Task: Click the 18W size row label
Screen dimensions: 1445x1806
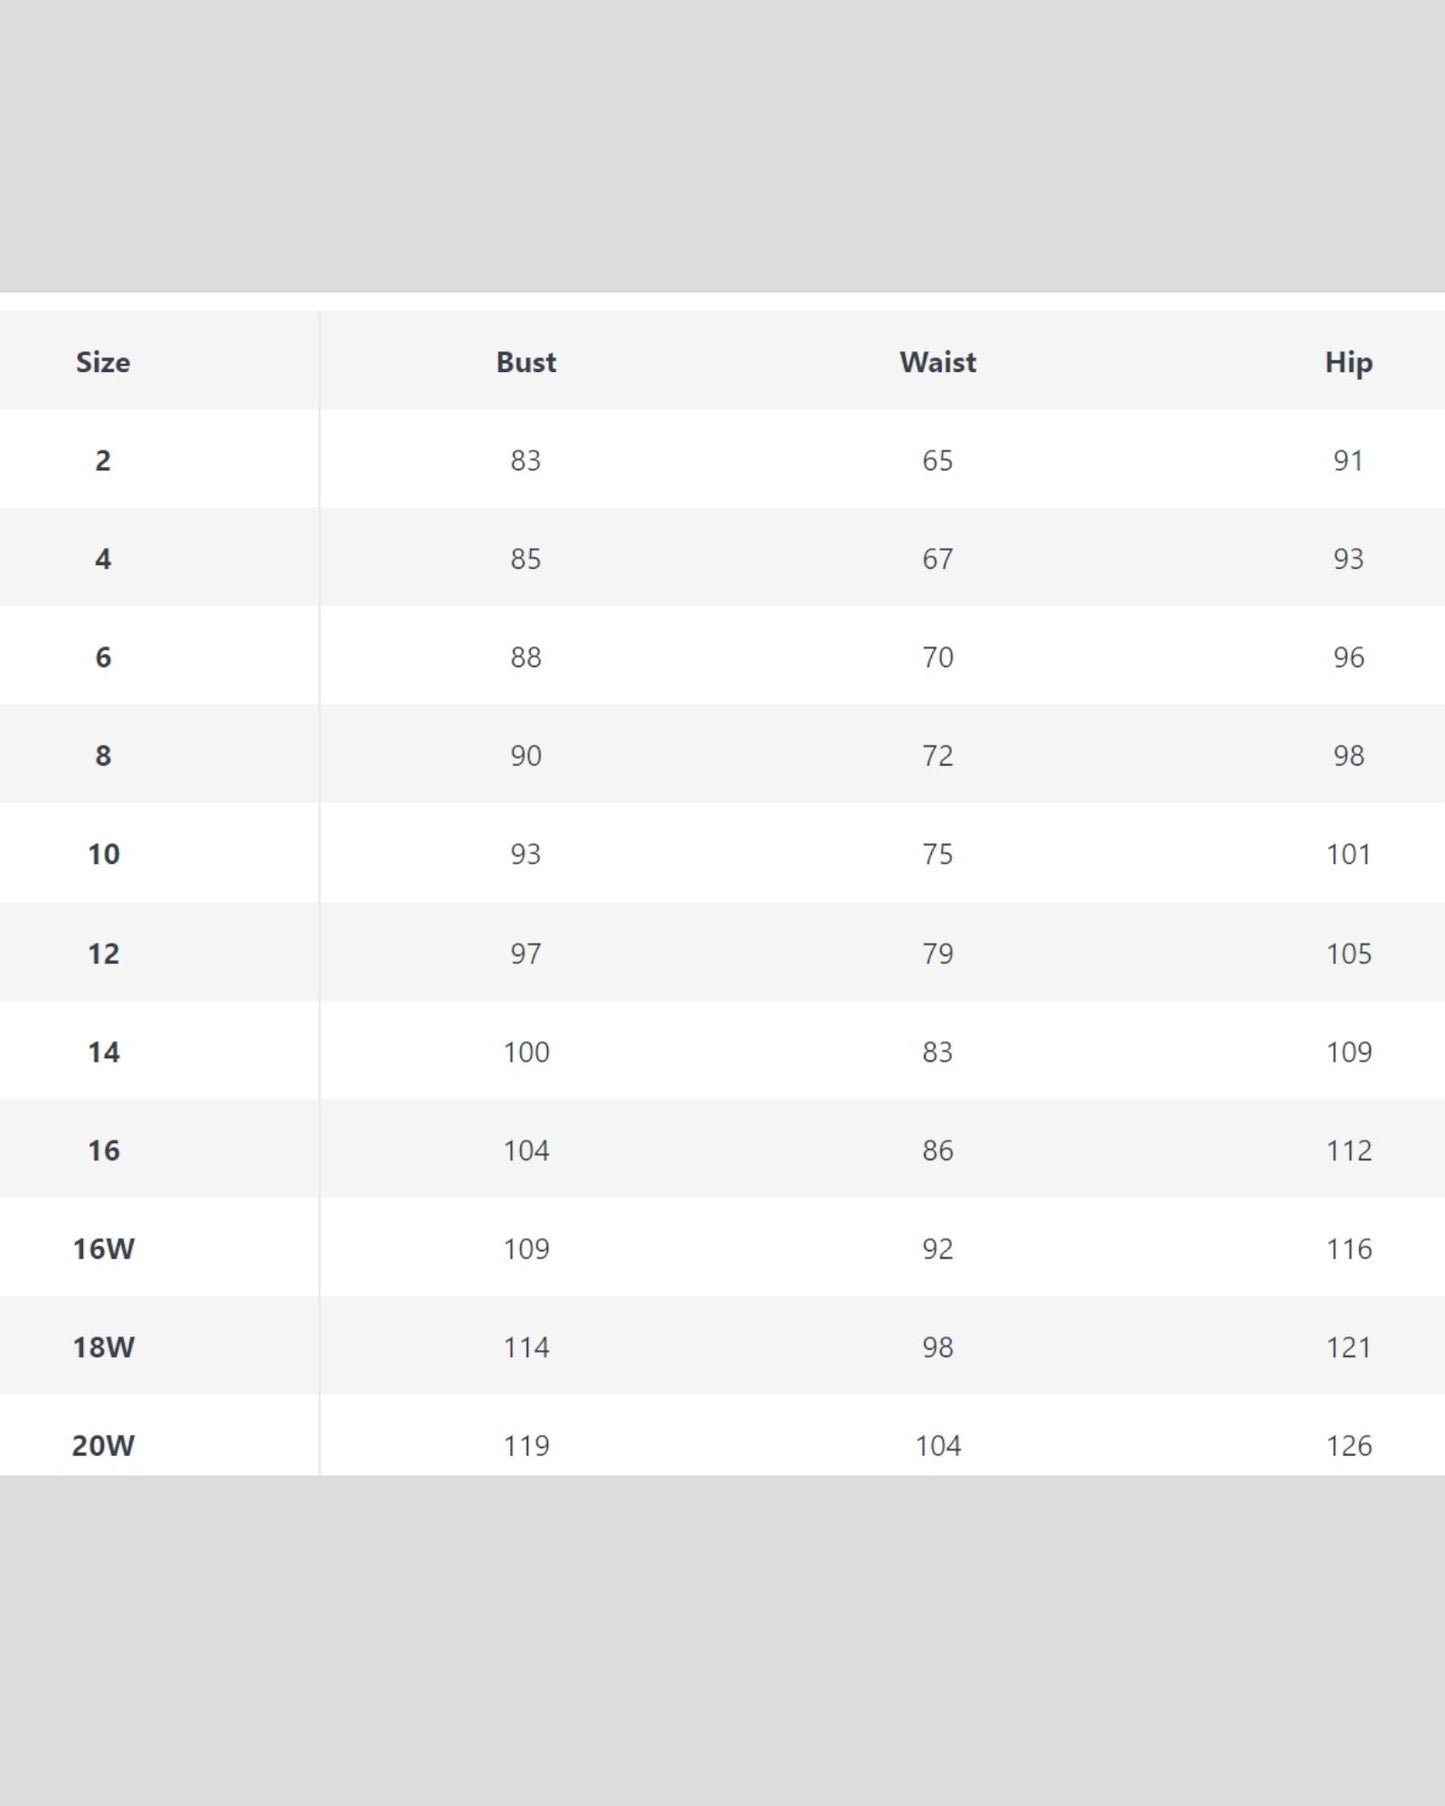Action: [x=103, y=1347]
